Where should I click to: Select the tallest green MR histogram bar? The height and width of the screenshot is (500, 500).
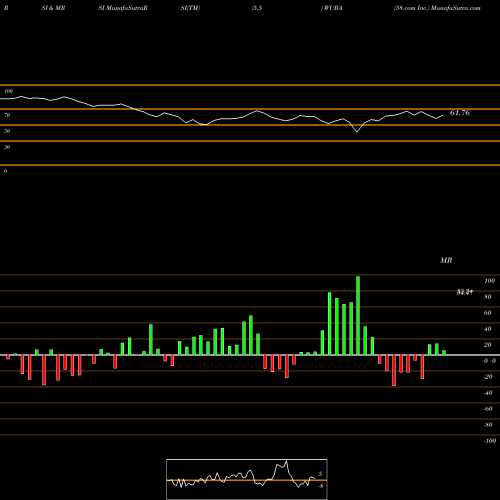pos(358,315)
